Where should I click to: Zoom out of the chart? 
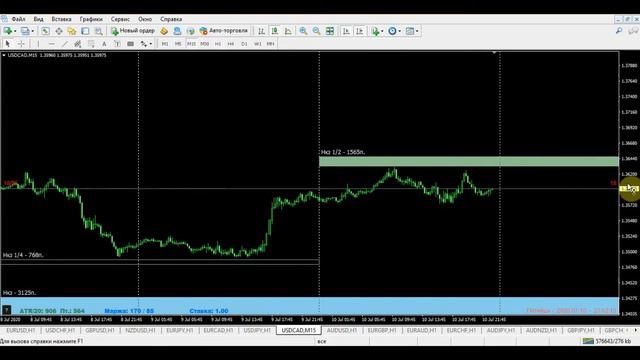coord(316,31)
